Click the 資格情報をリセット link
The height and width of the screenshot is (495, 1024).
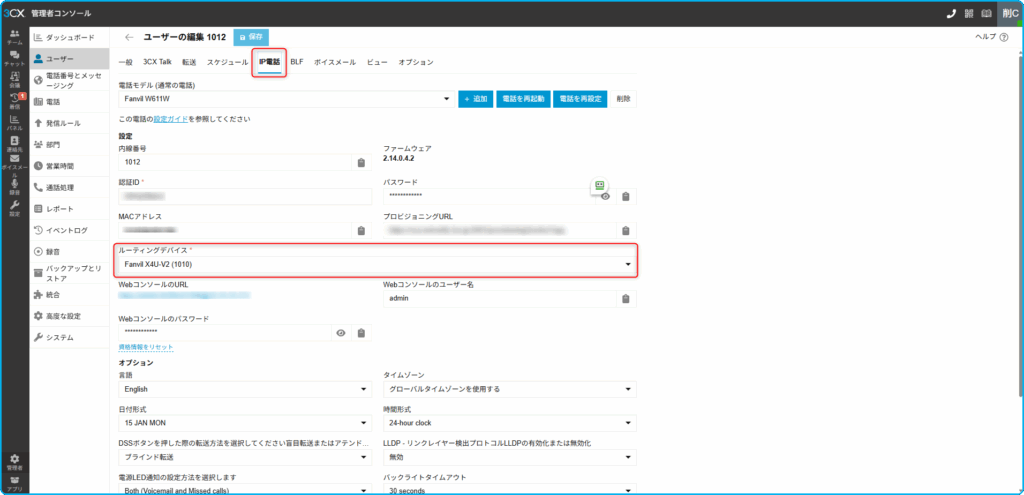pos(146,347)
